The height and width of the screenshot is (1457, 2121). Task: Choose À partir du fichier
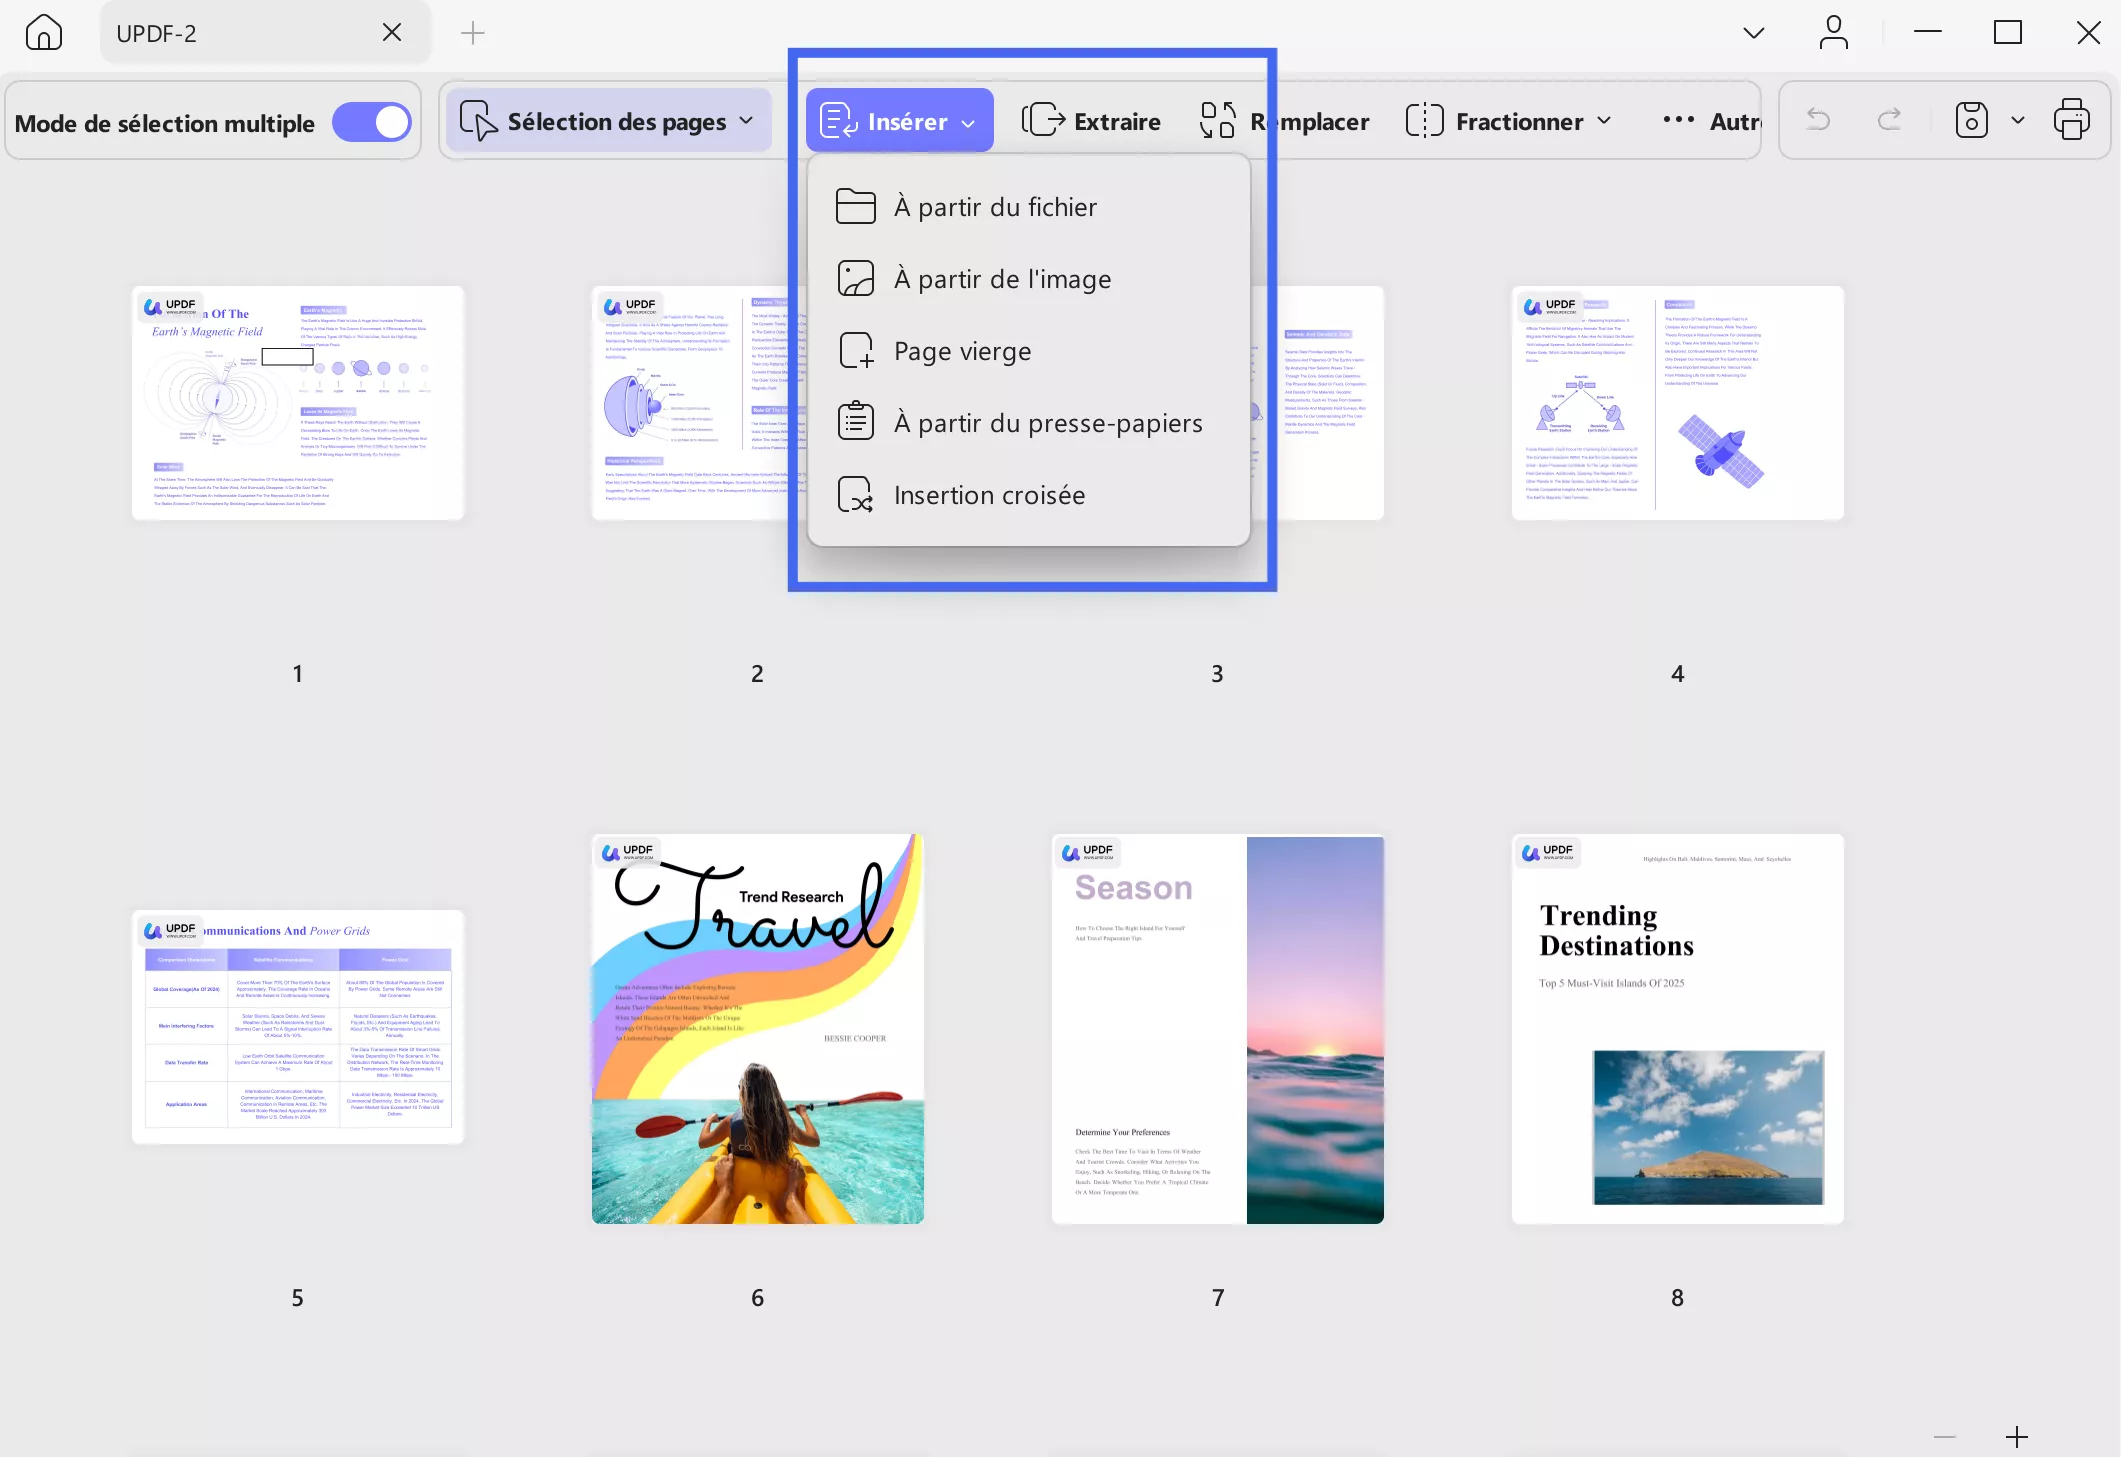[995, 207]
